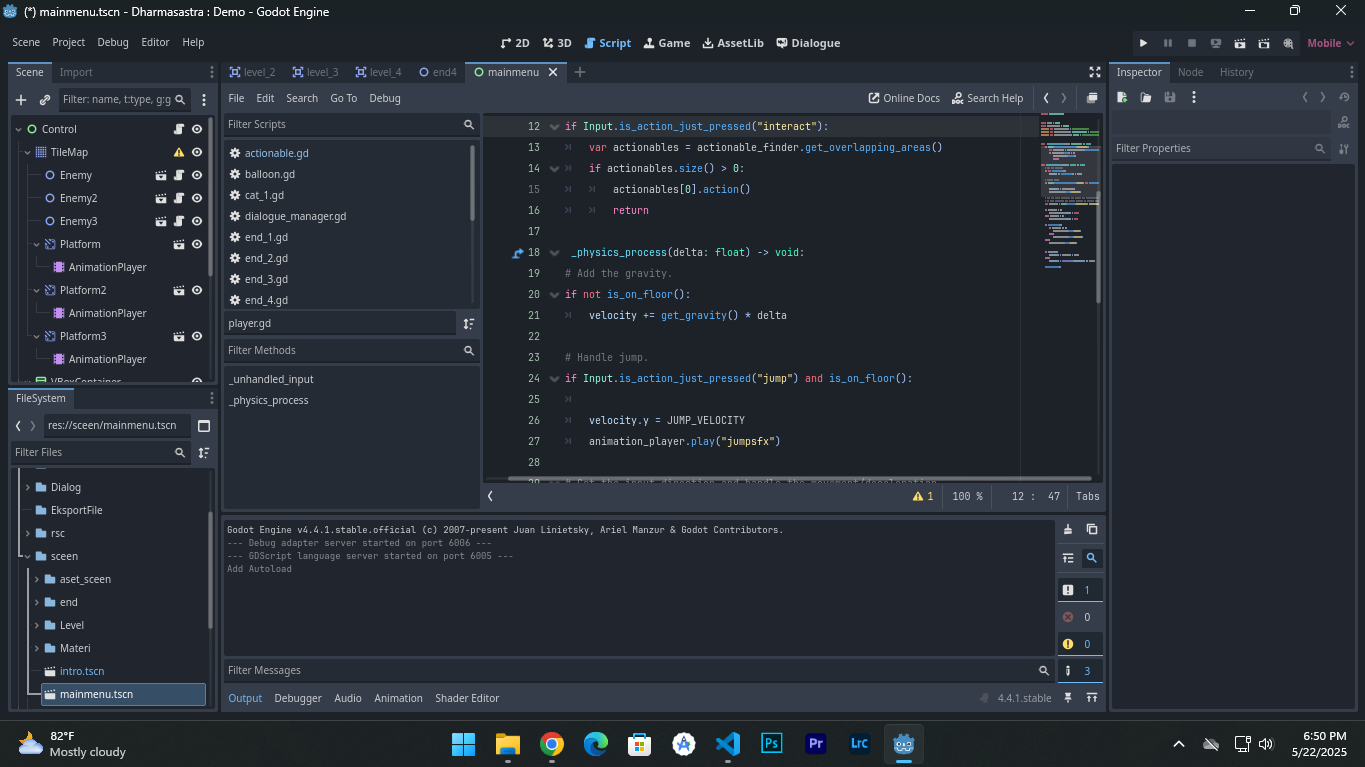Viewport: 1365px width, 767px height.
Task: Load an existing resource in Inspector
Action: [x=1146, y=97]
